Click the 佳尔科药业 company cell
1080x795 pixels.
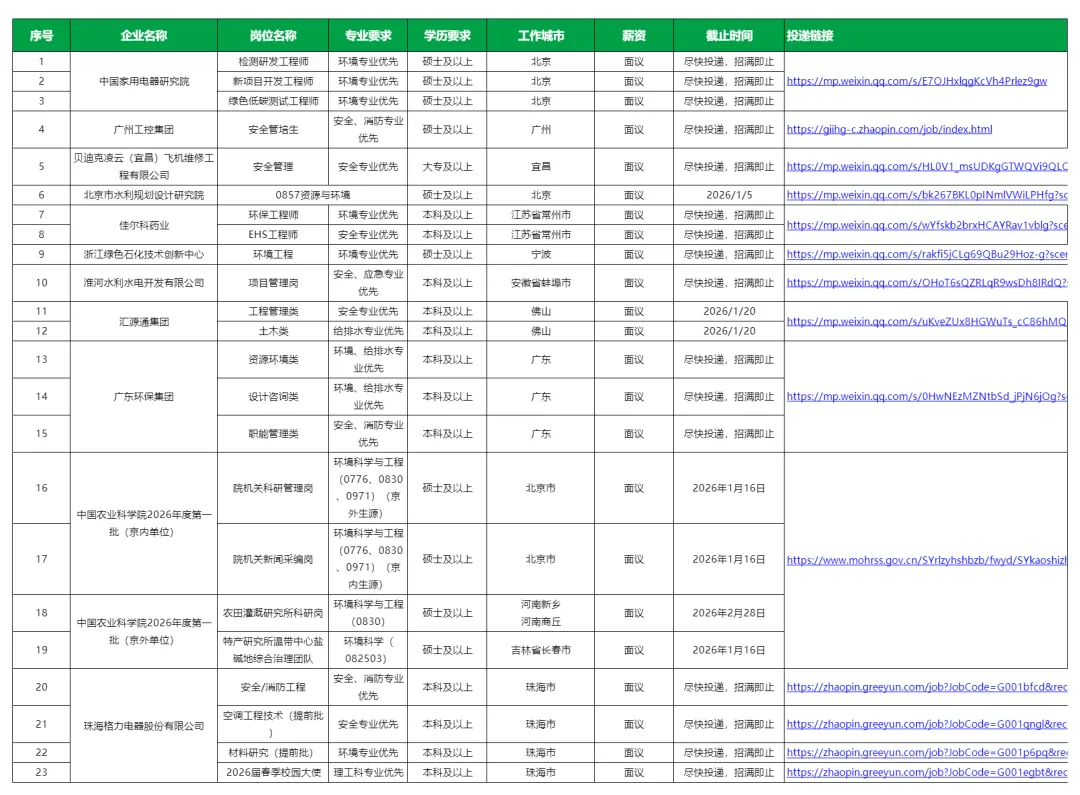[144, 225]
